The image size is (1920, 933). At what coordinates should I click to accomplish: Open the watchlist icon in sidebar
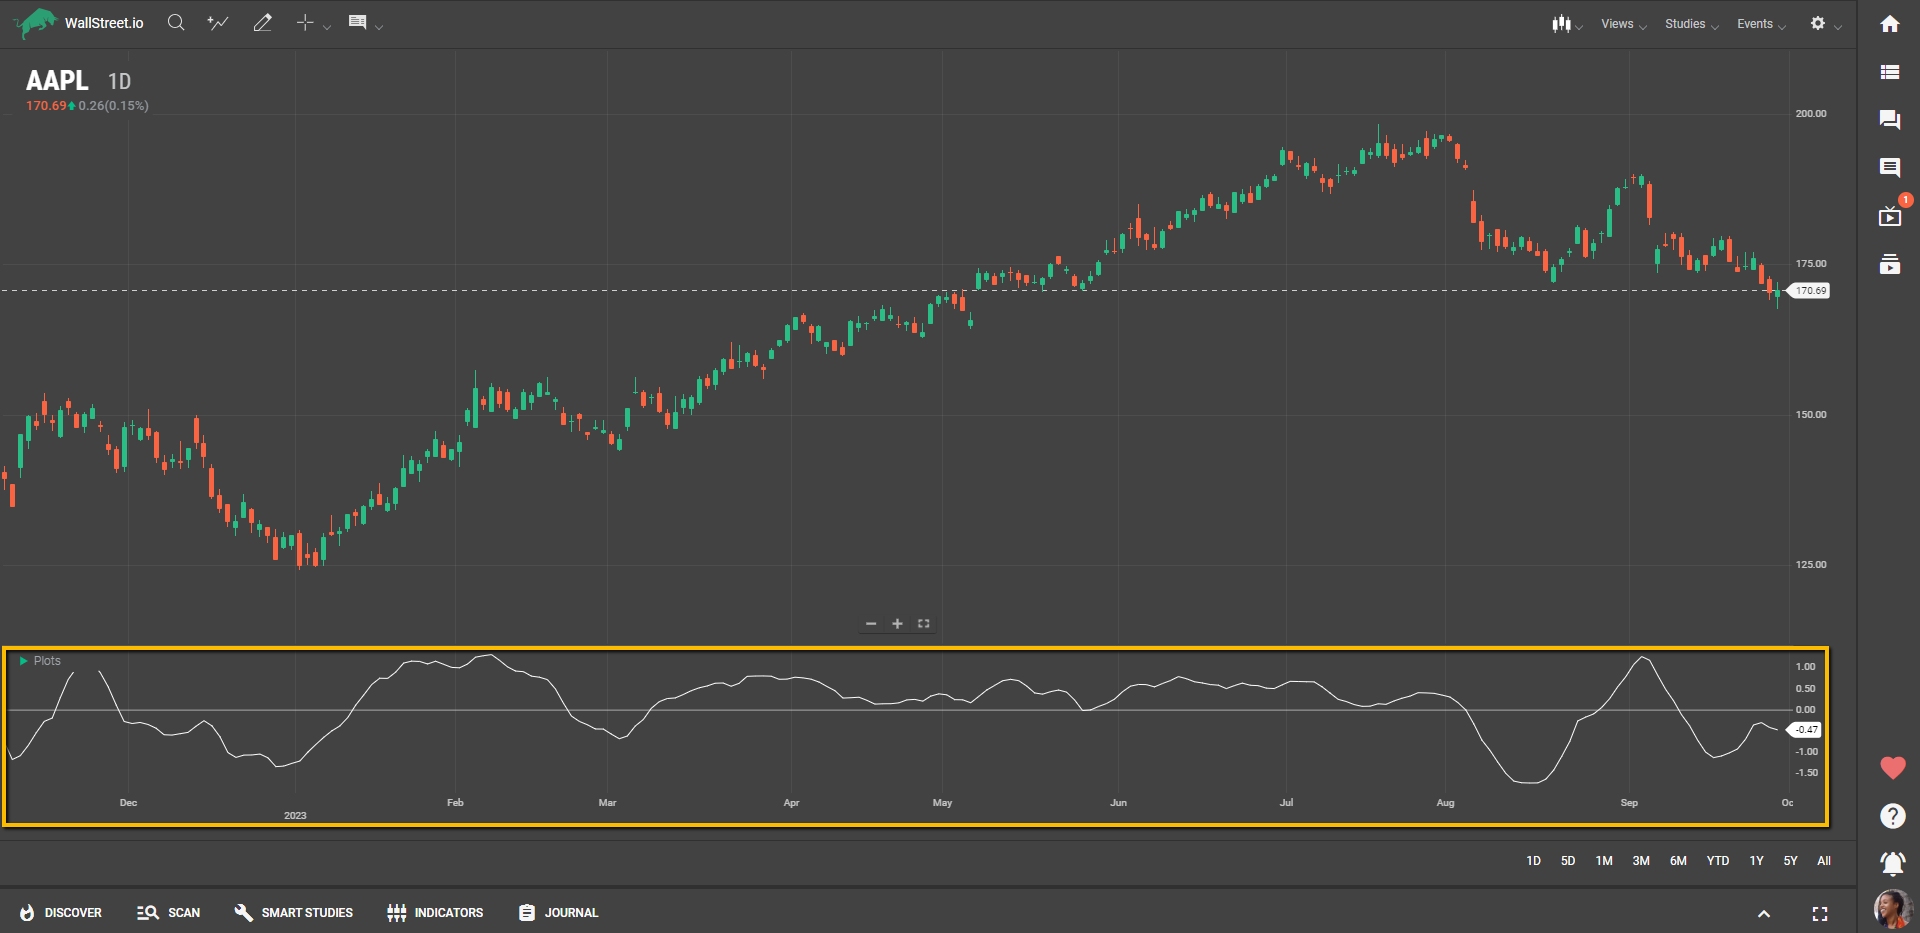1890,72
